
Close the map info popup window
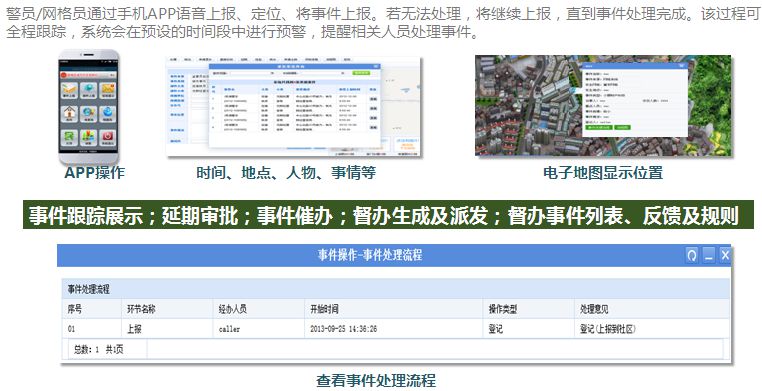click(x=682, y=66)
